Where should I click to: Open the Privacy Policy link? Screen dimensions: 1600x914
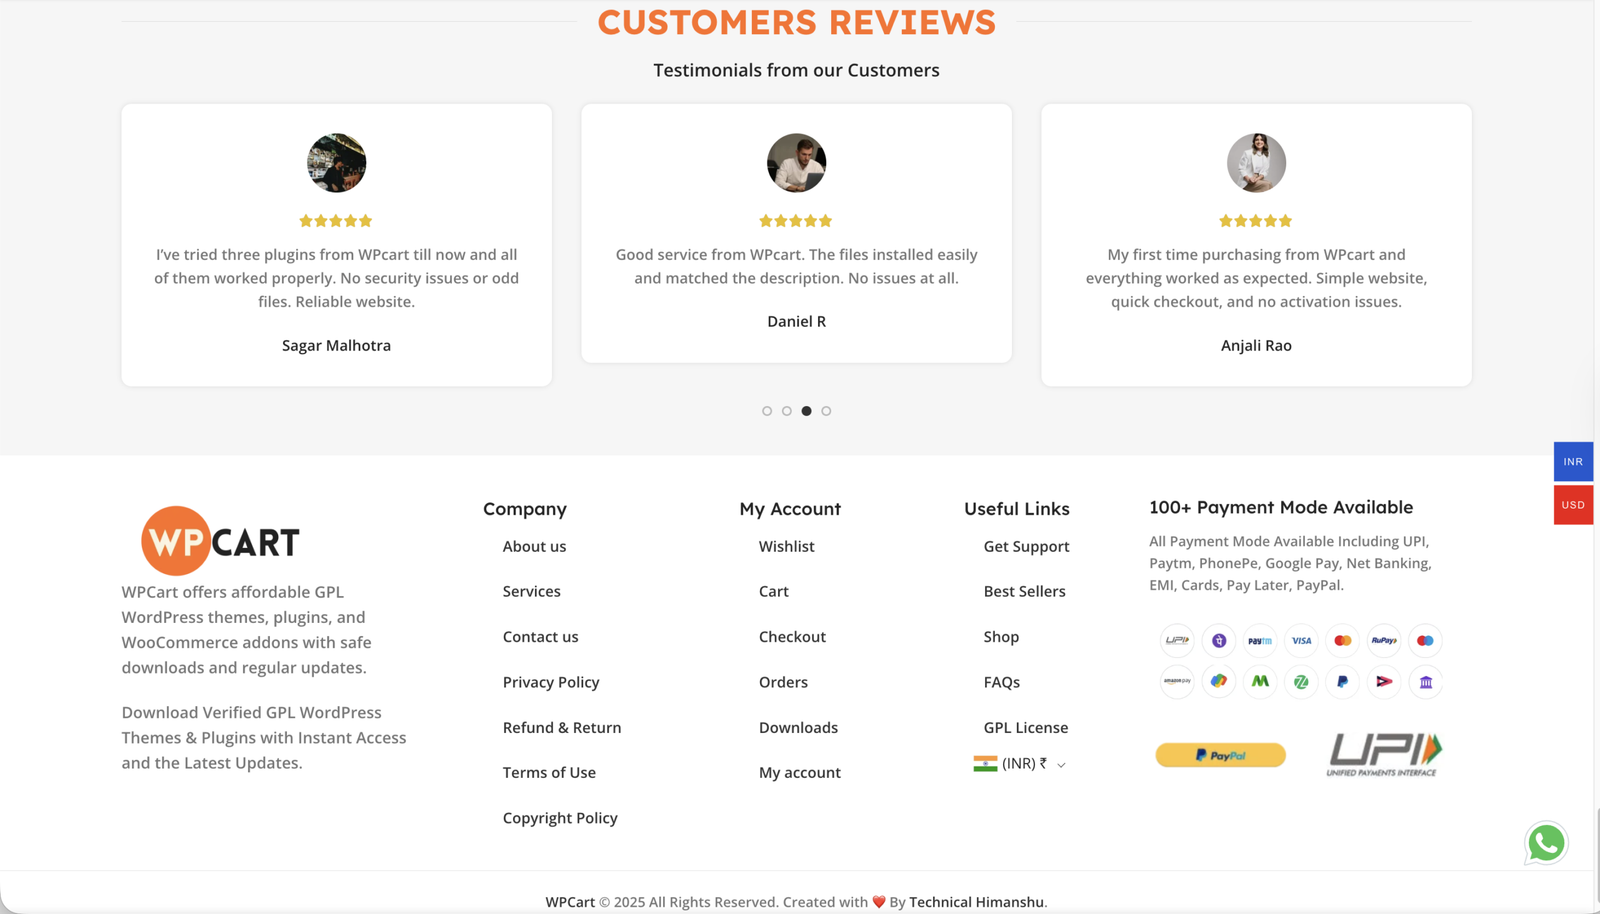551,682
